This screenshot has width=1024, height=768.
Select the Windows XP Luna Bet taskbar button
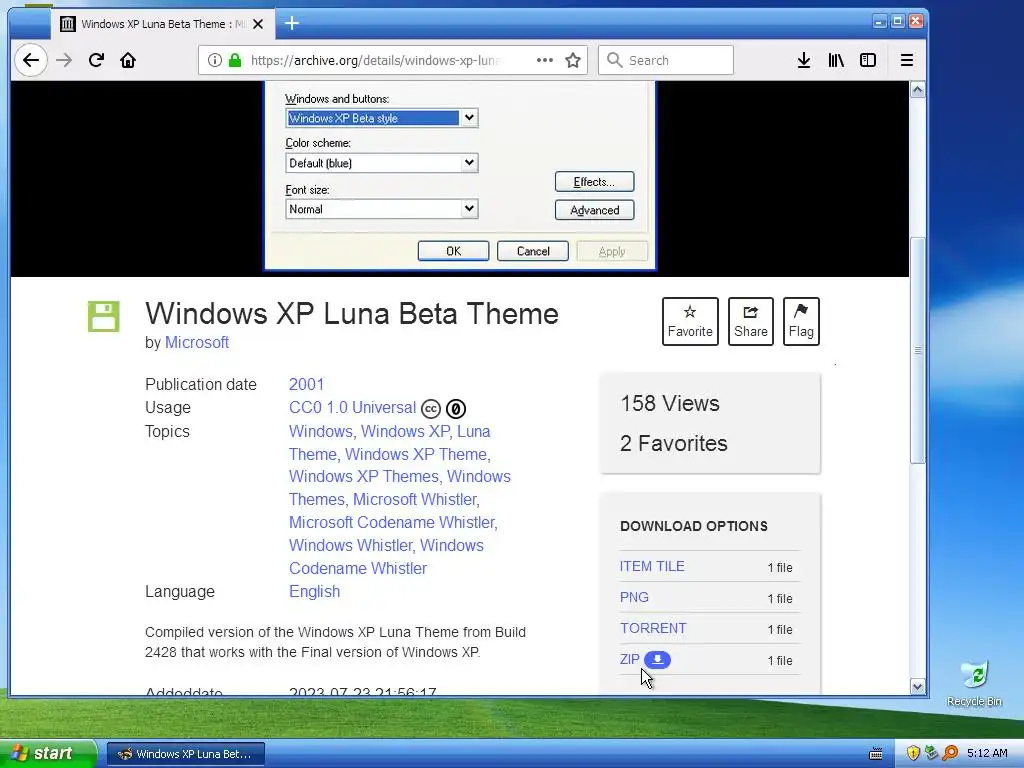click(x=185, y=754)
